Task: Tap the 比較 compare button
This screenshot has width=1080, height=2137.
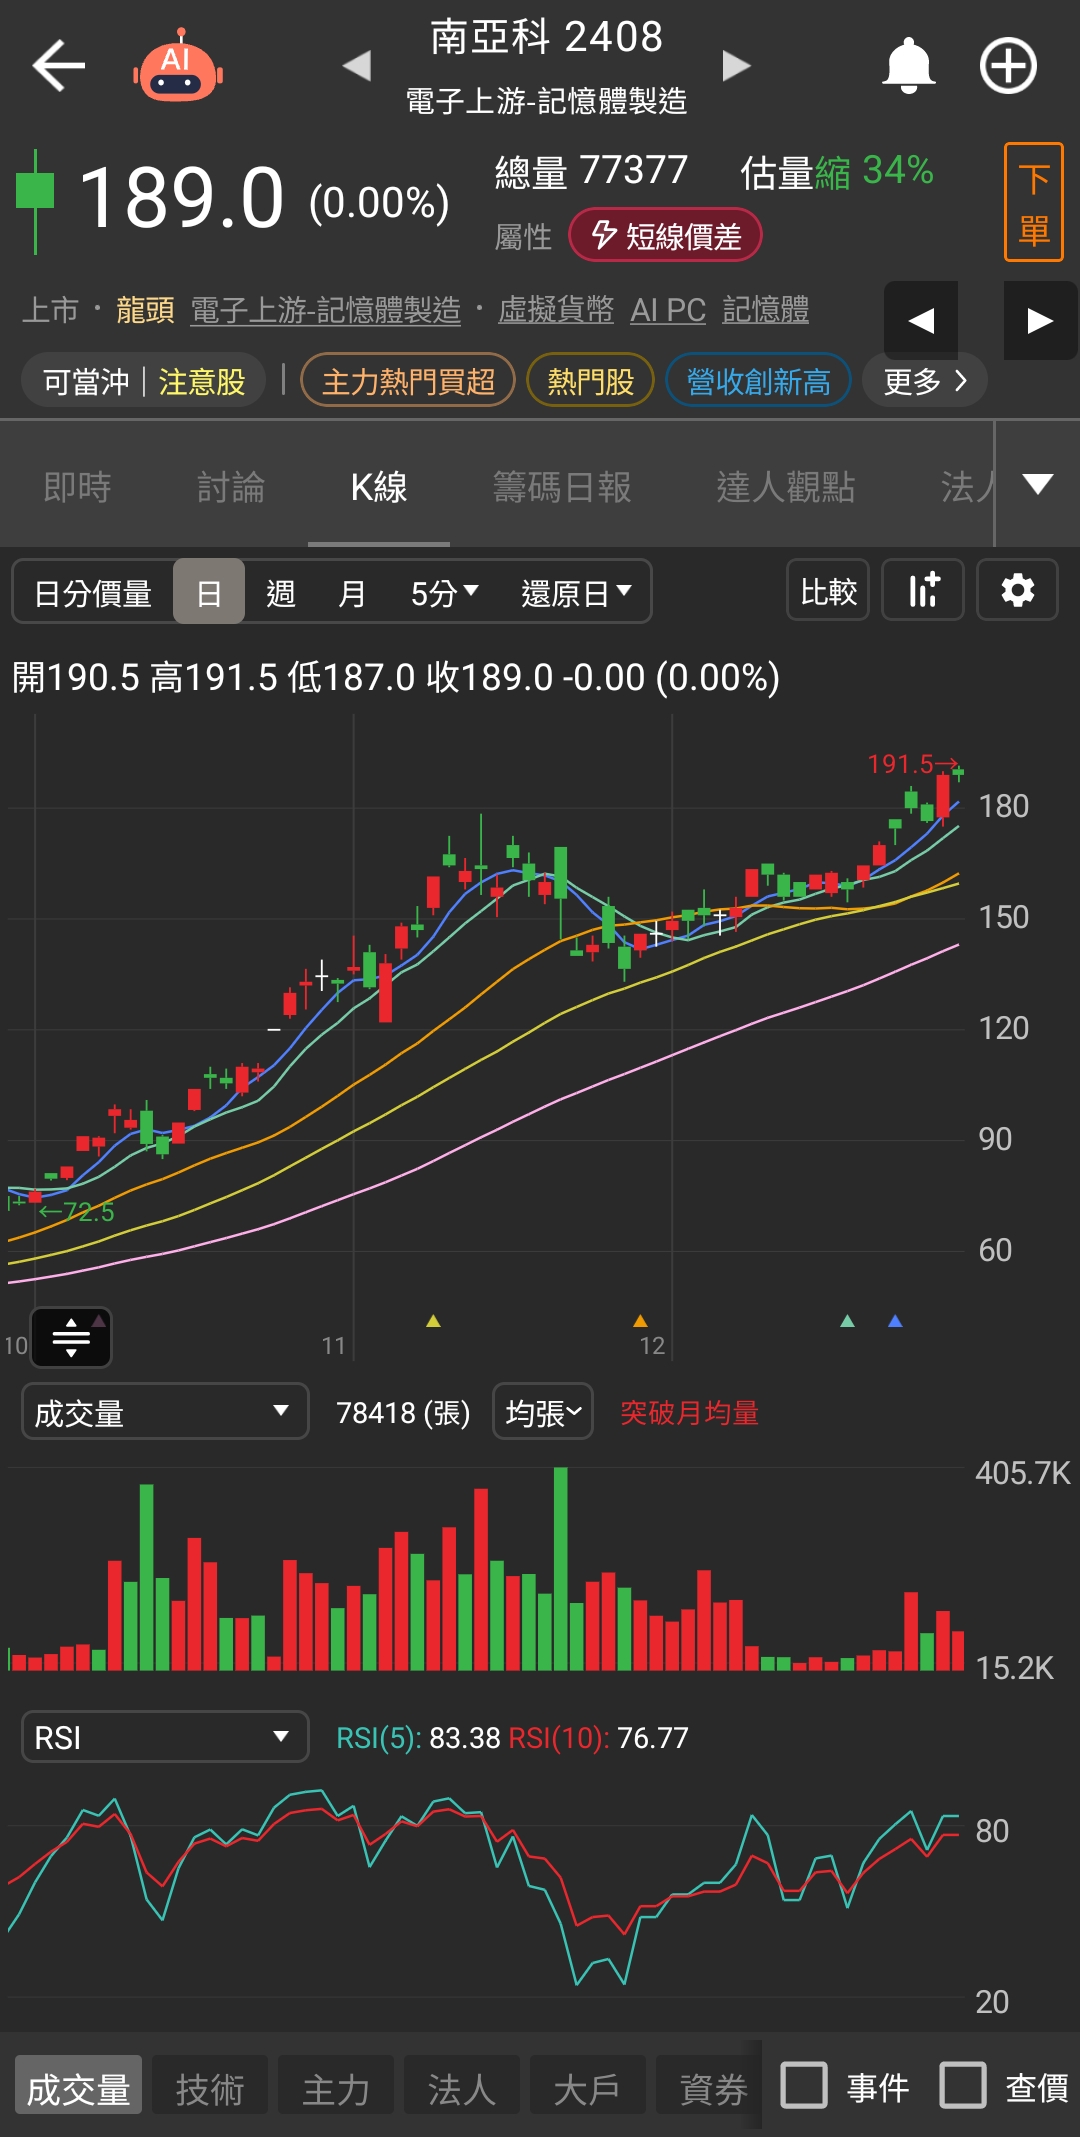Action: pos(828,590)
